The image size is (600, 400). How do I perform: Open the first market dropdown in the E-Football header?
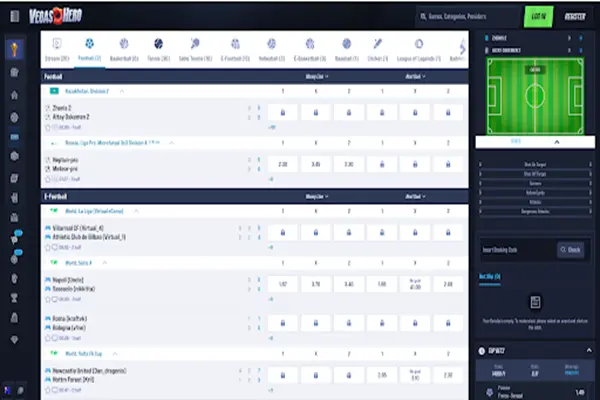316,196
